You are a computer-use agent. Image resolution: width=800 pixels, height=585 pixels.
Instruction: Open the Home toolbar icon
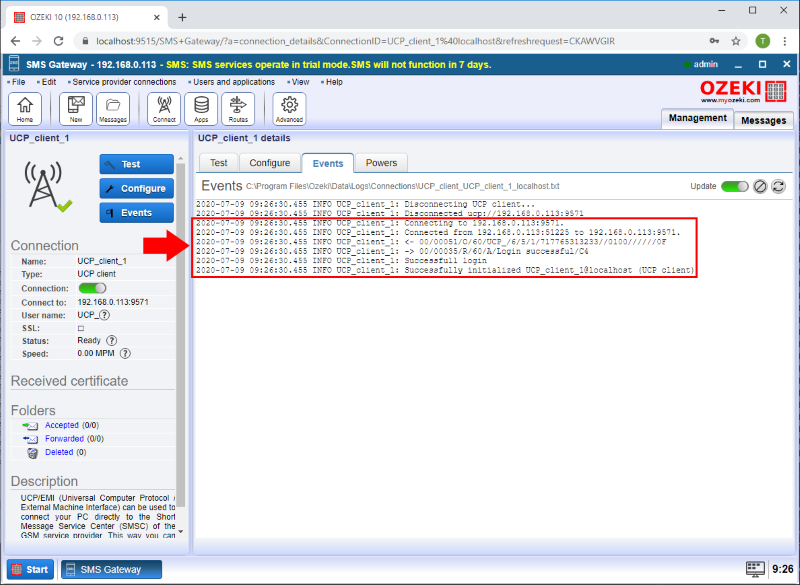click(24, 108)
